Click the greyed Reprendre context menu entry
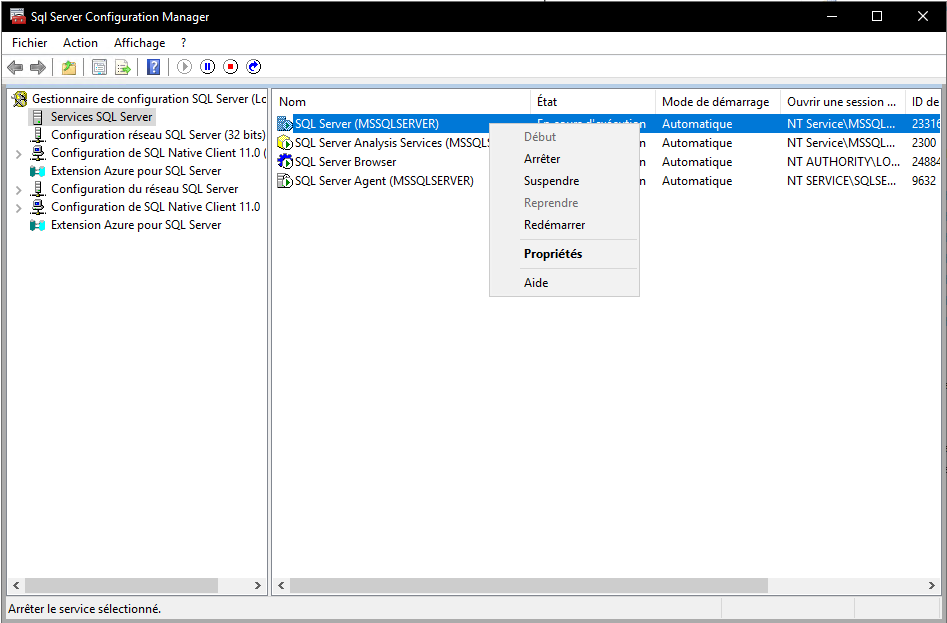The height and width of the screenshot is (623, 947). [x=564, y=203]
